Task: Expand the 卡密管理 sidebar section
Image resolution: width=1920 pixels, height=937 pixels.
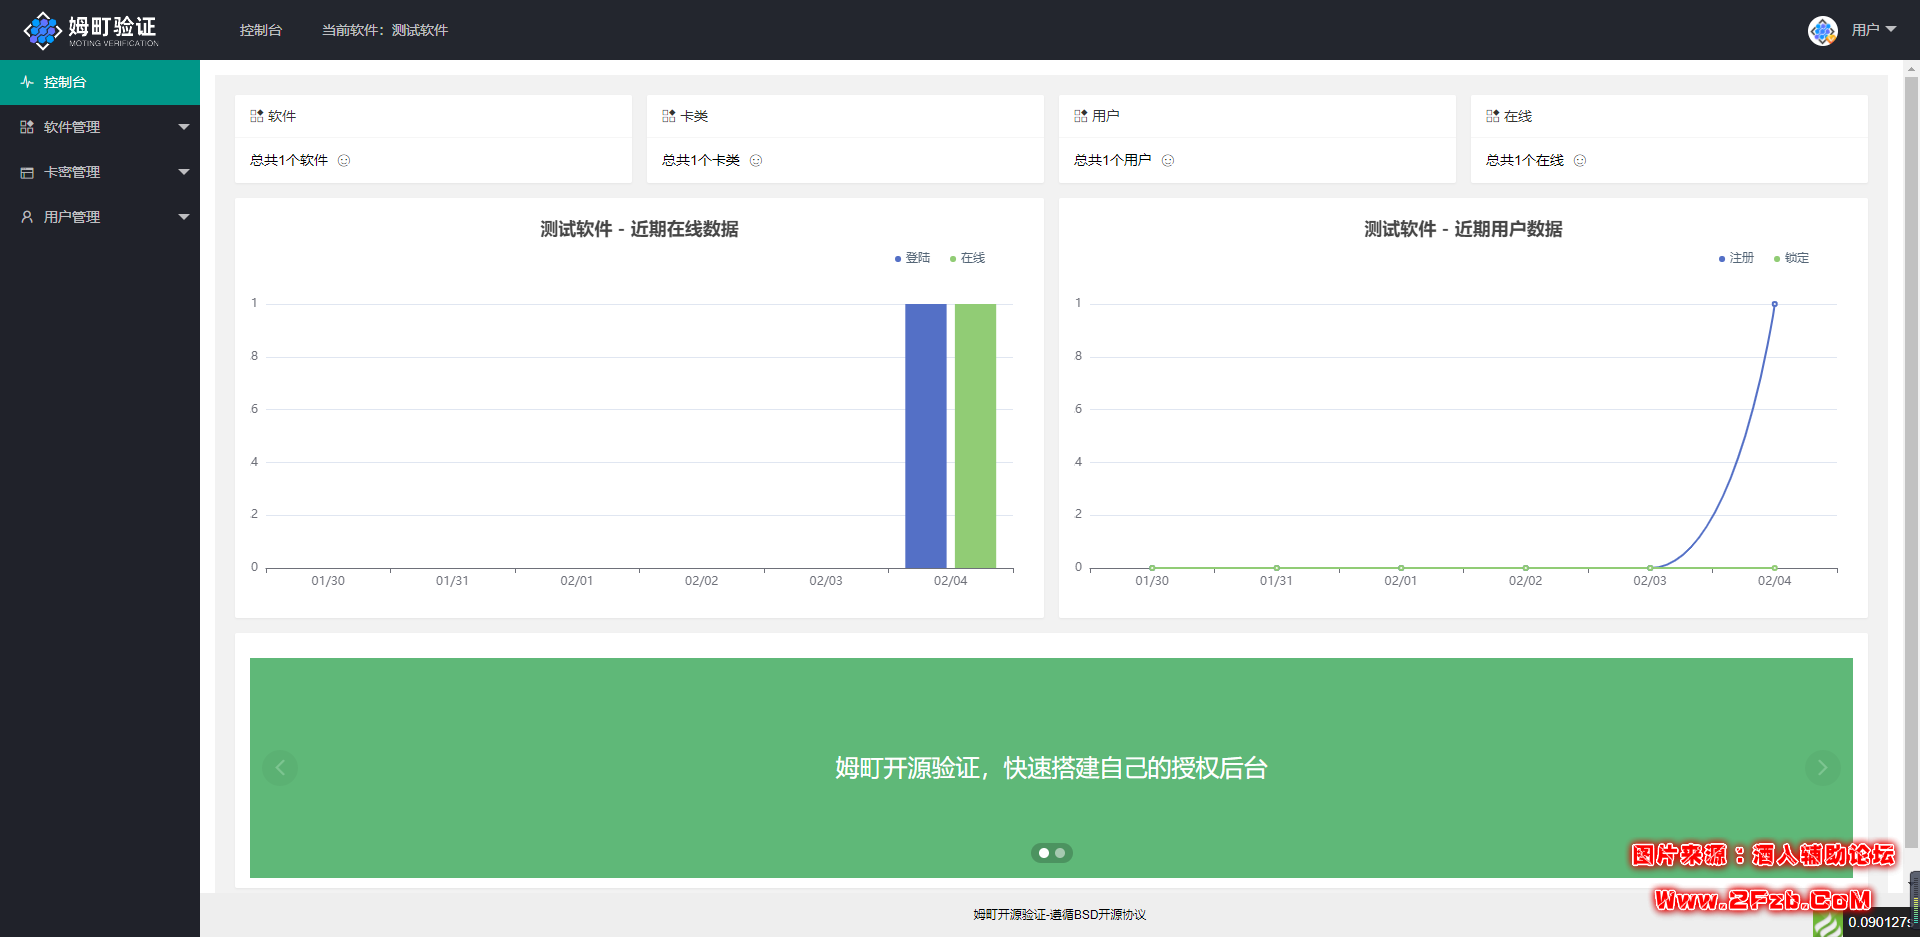Action: pos(100,172)
